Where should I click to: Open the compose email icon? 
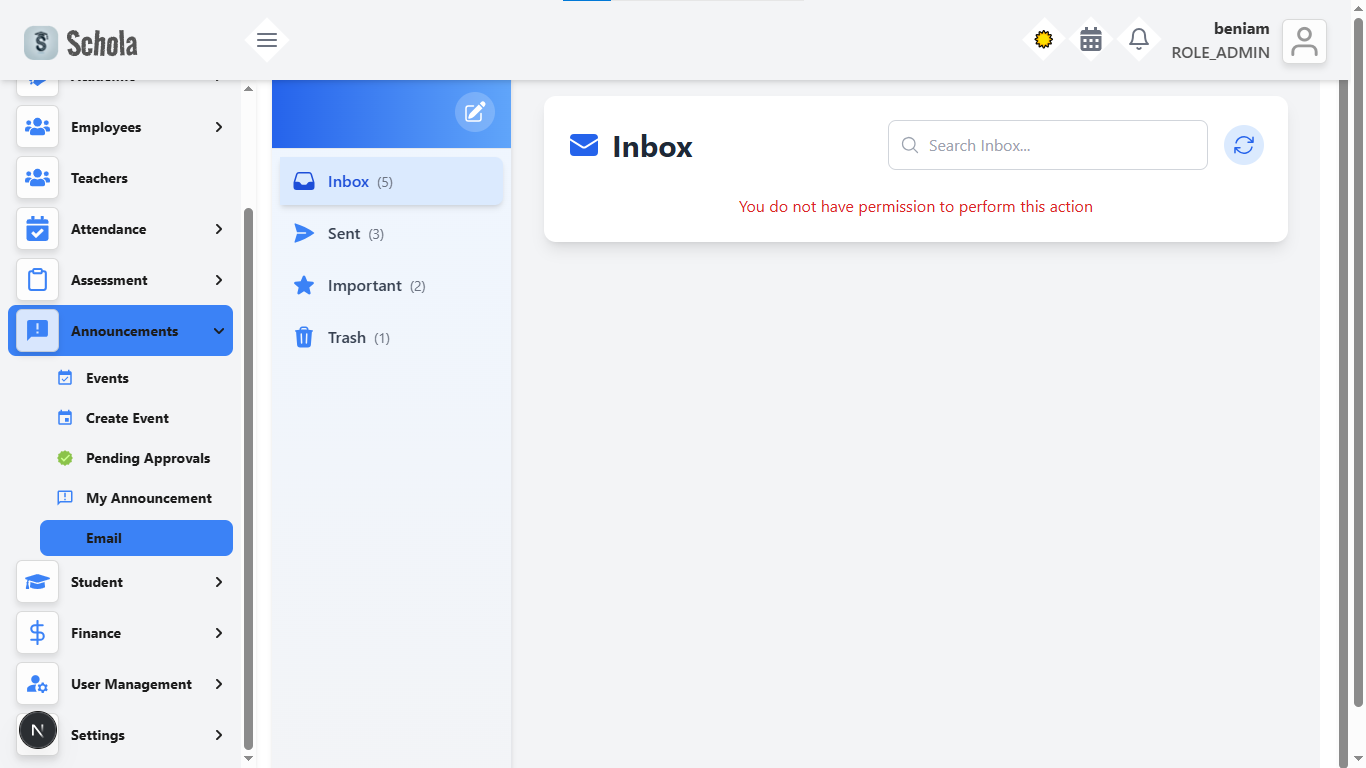point(475,112)
